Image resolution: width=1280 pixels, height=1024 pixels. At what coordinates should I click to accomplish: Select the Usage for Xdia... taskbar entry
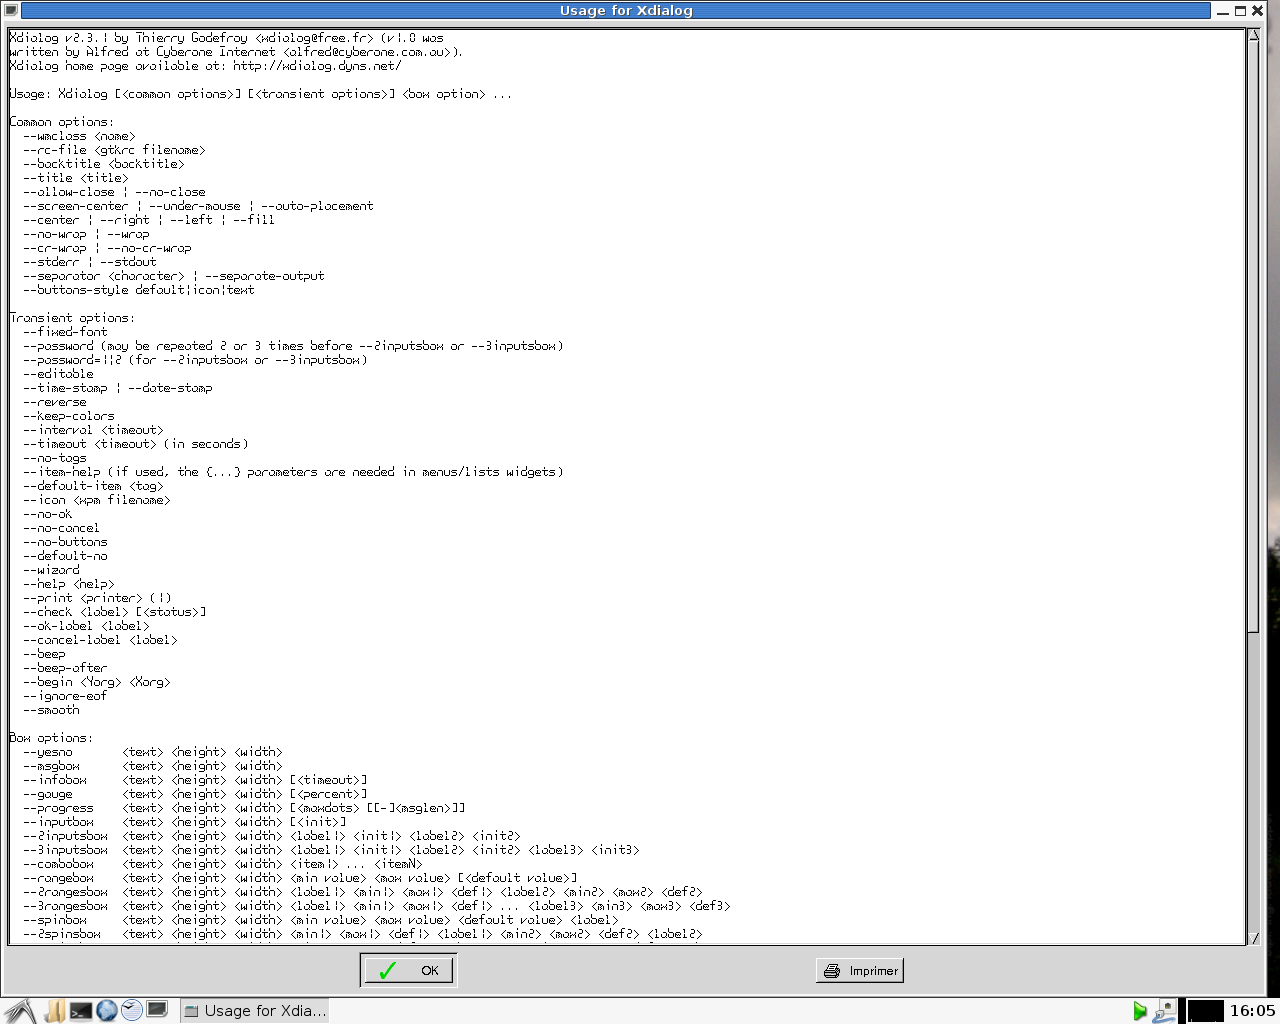[x=255, y=1010]
